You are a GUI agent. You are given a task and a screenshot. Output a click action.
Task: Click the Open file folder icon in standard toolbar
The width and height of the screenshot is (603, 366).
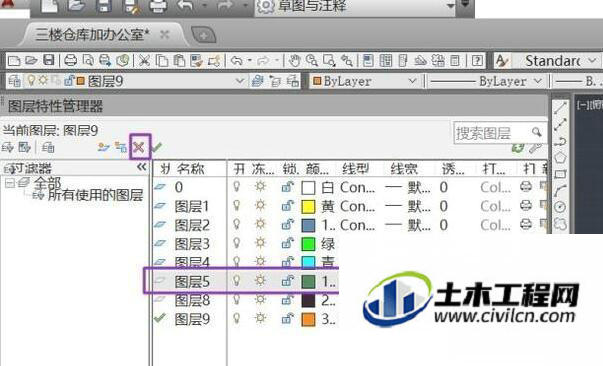(x=31, y=61)
